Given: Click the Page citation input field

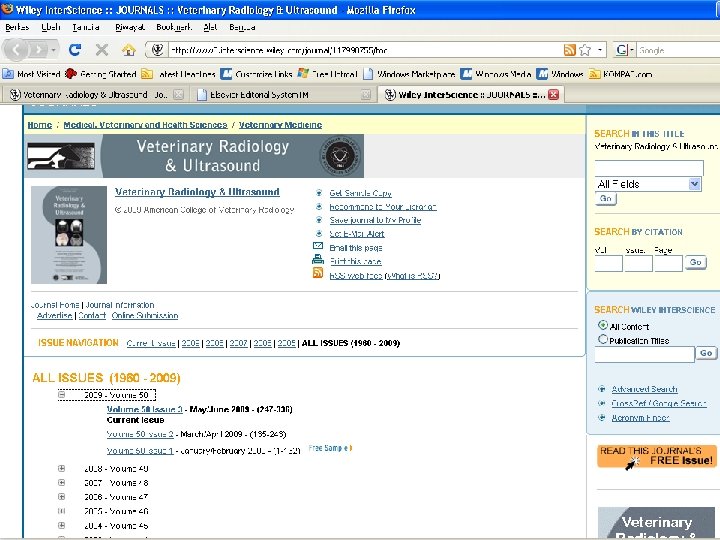Looking at the screenshot, I should coord(668,264).
